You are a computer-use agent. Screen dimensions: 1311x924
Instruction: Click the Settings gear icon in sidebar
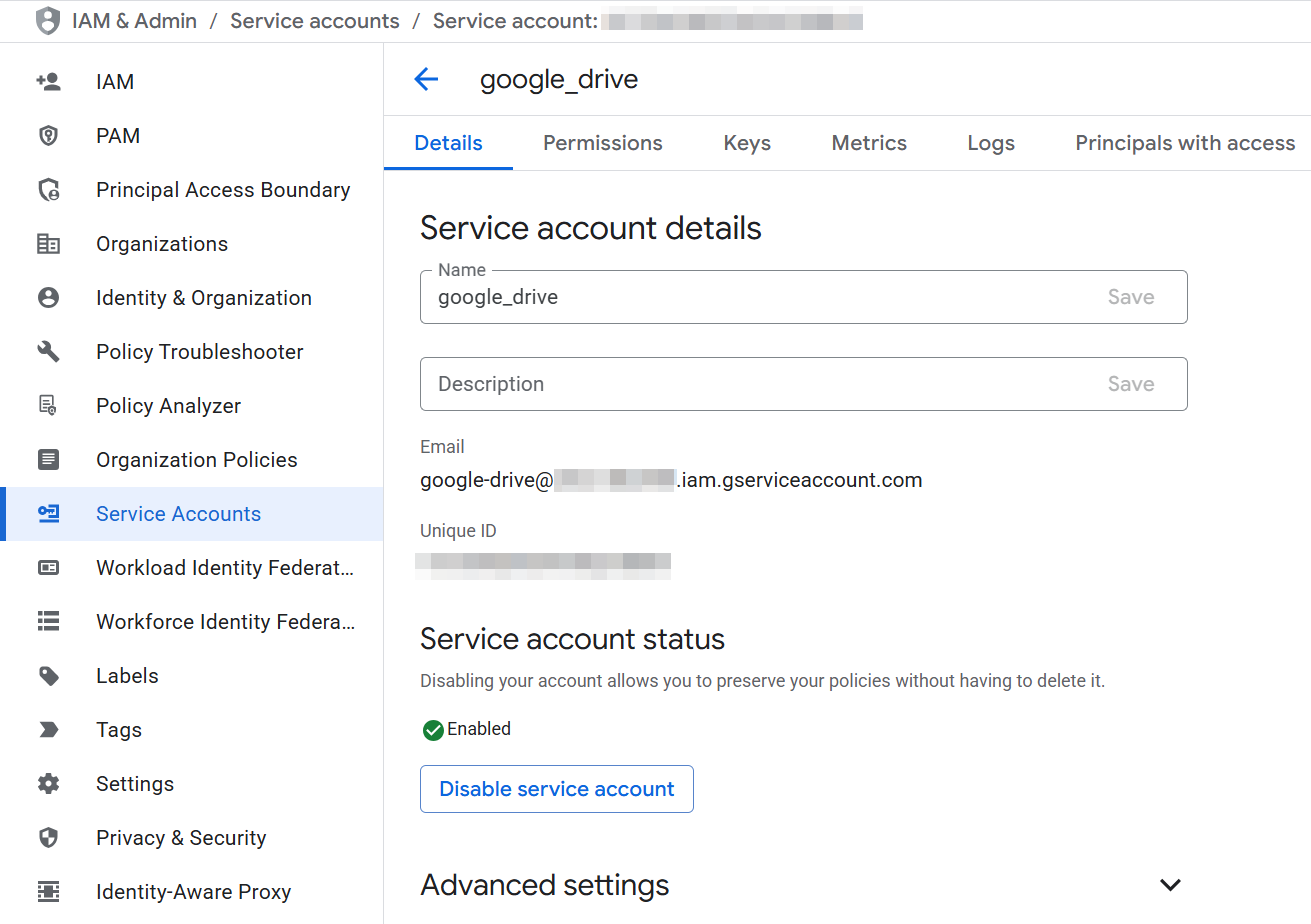click(x=49, y=783)
